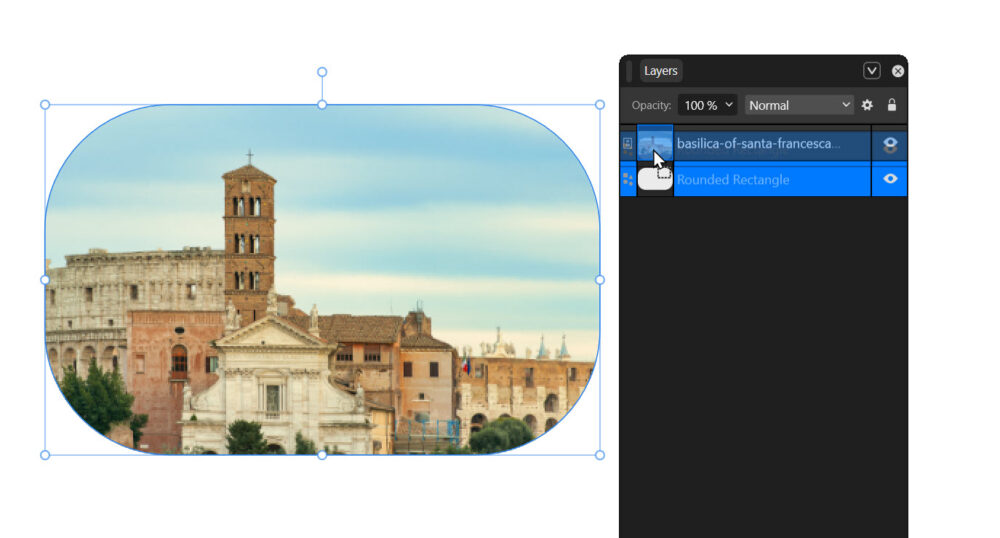
Task: Close the Layers panel
Action: point(898,71)
